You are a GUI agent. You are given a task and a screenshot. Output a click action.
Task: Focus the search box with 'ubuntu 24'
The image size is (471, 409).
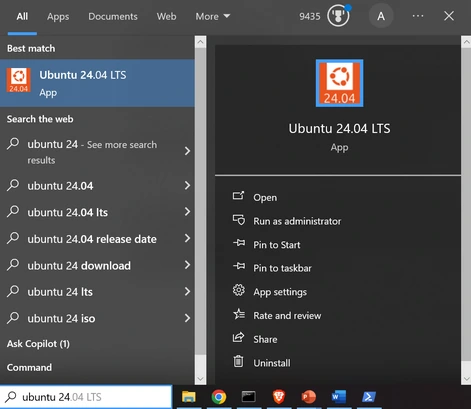pos(86,397)
